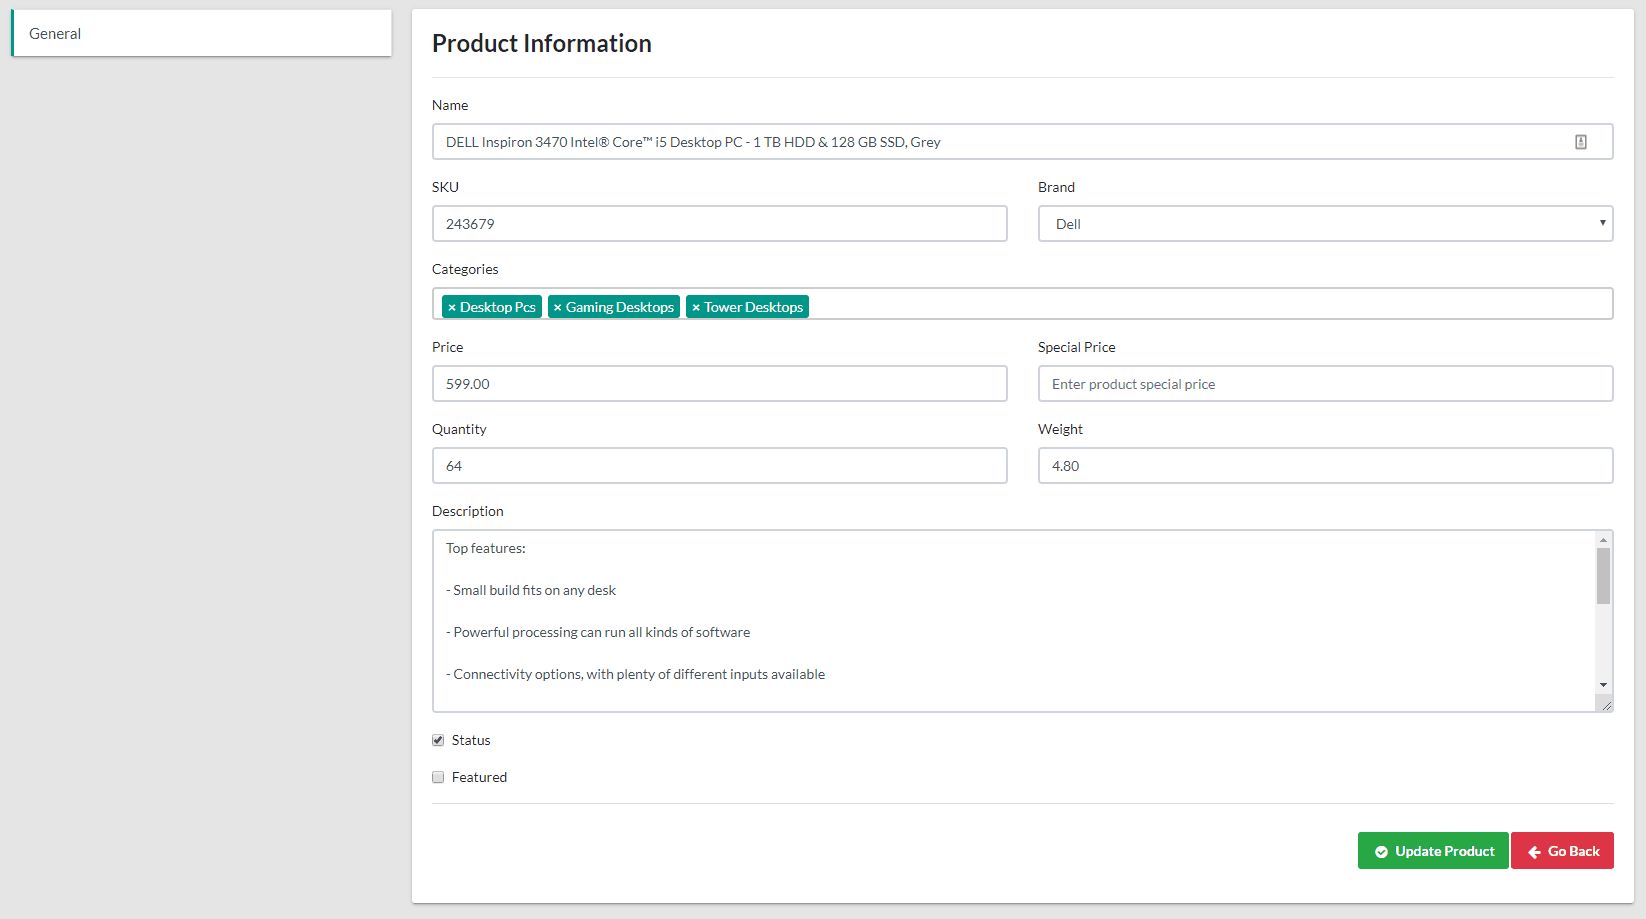Screen dimensions: 1646x919
Task: Click the Description scrollbar thumb
Action: pyautogui.click(x=1603, y=576)
